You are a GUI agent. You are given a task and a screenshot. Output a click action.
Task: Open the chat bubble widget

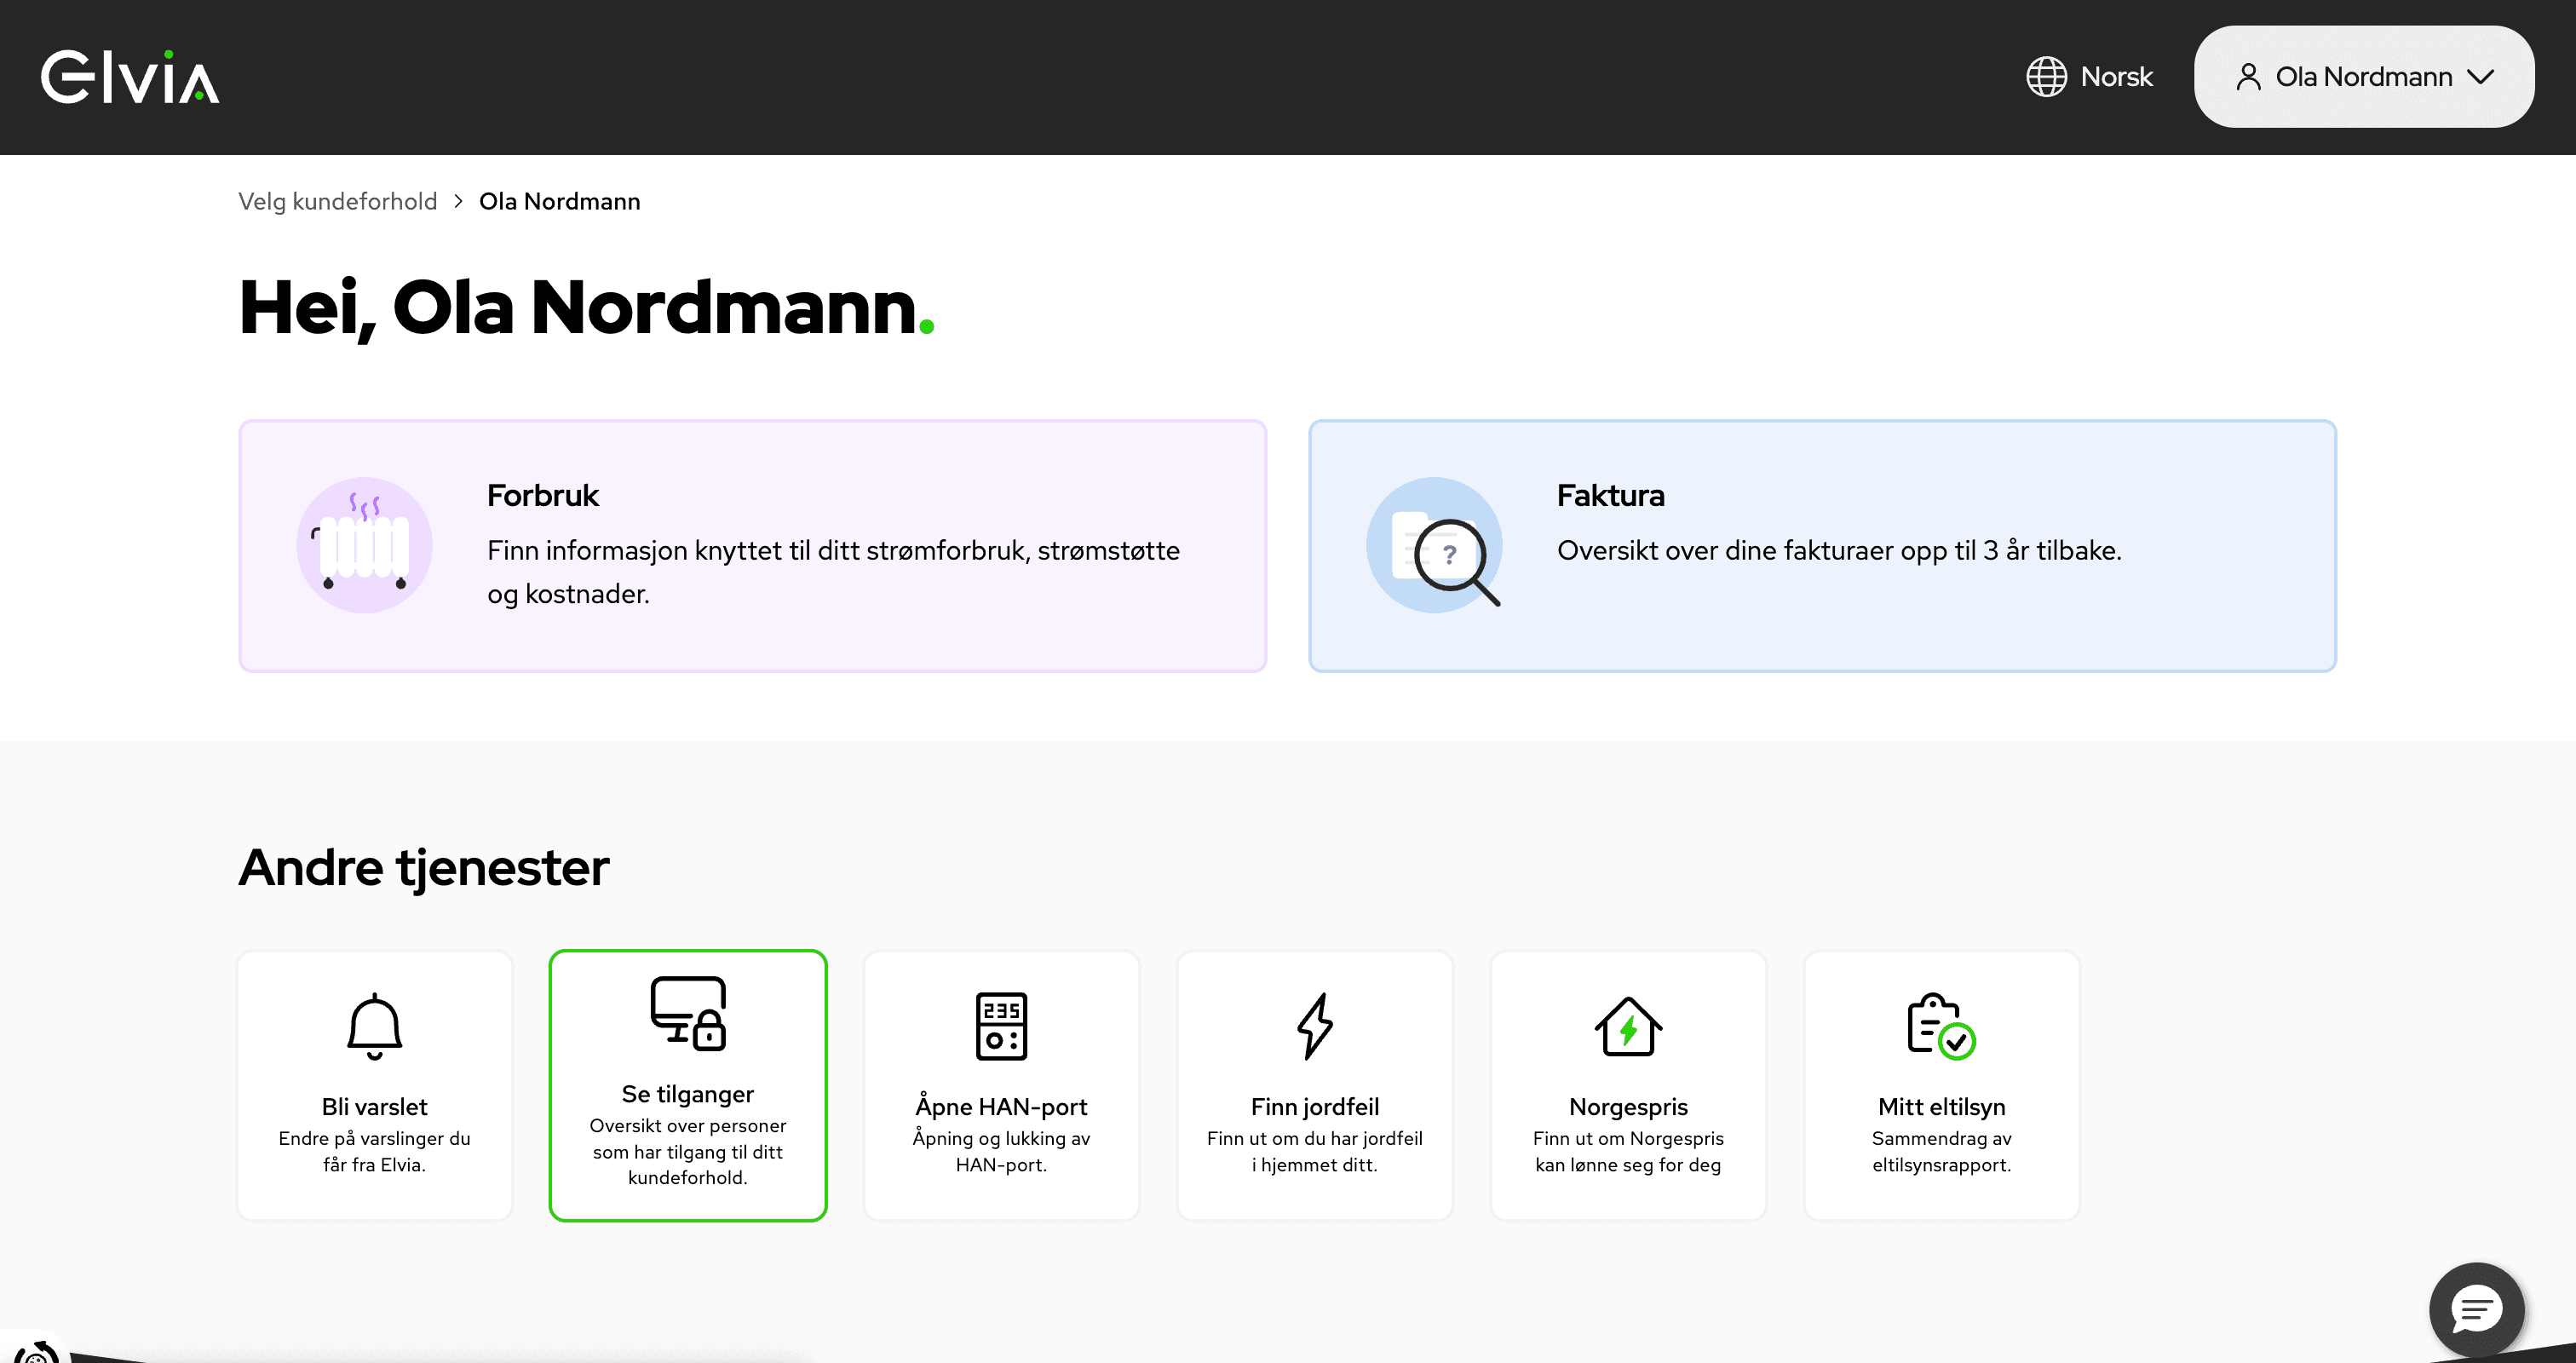2476,1309
